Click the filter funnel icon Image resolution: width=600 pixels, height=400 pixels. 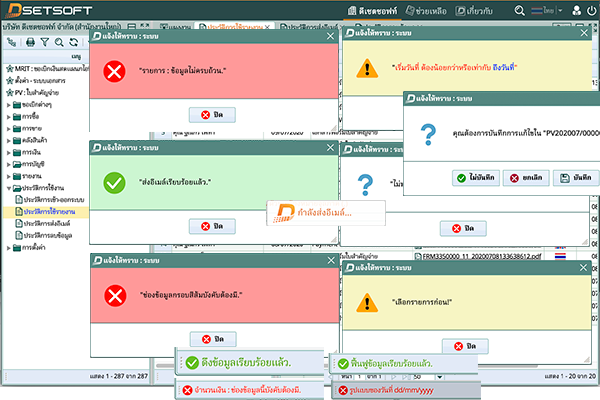(45, 43)
